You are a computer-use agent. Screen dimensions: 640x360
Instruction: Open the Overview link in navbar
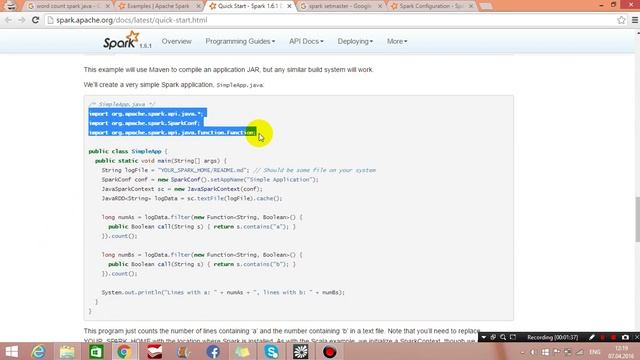176,41
